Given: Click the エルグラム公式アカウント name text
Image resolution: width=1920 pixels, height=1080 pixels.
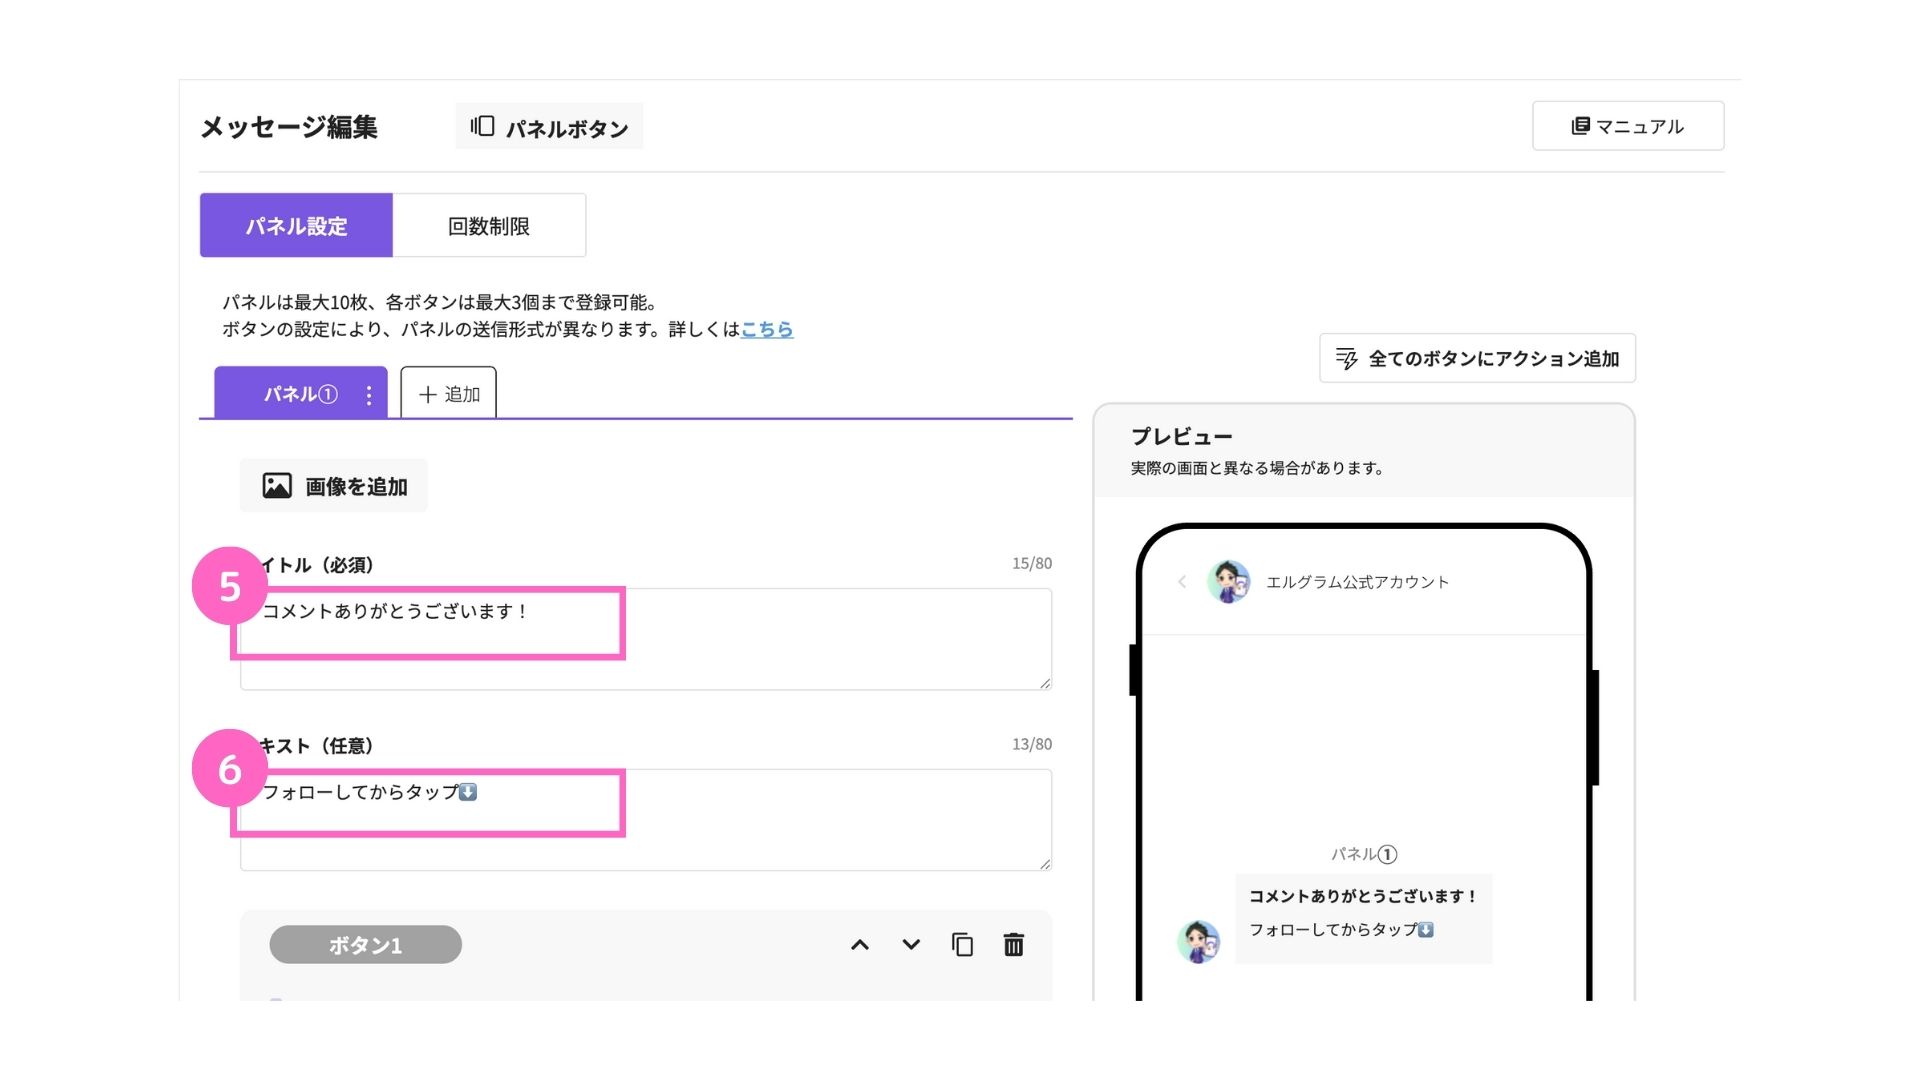Looking at the screenshot, I should 1357,582.
